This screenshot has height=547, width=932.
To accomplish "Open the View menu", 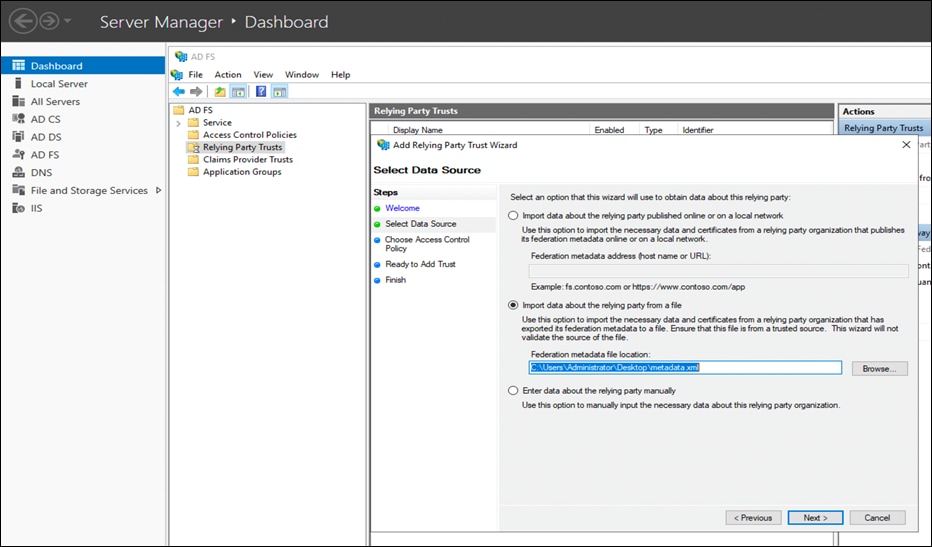I will [263, 75].
